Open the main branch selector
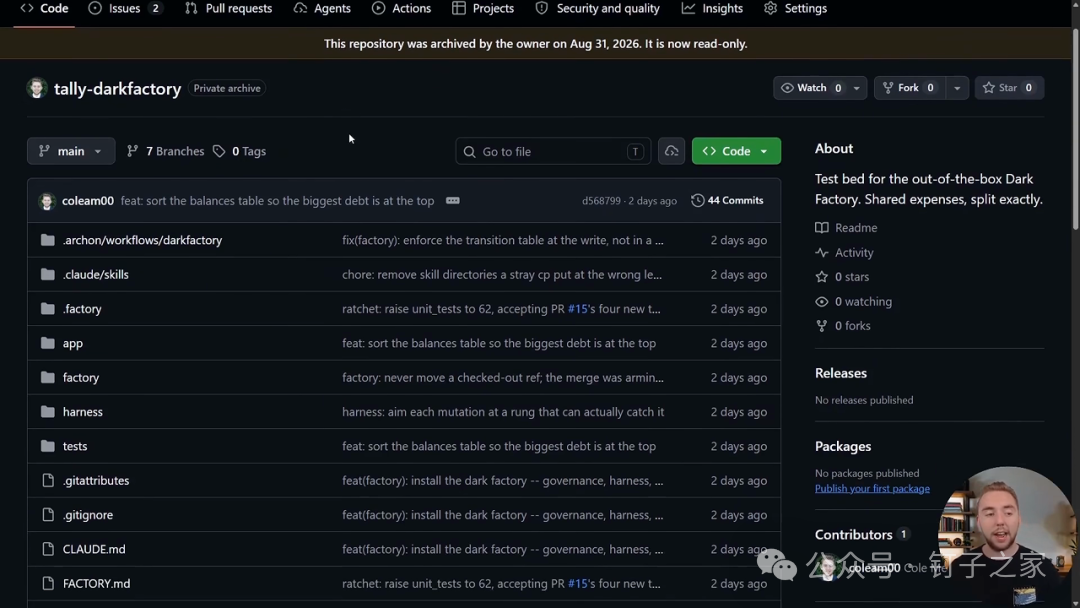This screenshot has width=1080, height=608. click(71, 151)
